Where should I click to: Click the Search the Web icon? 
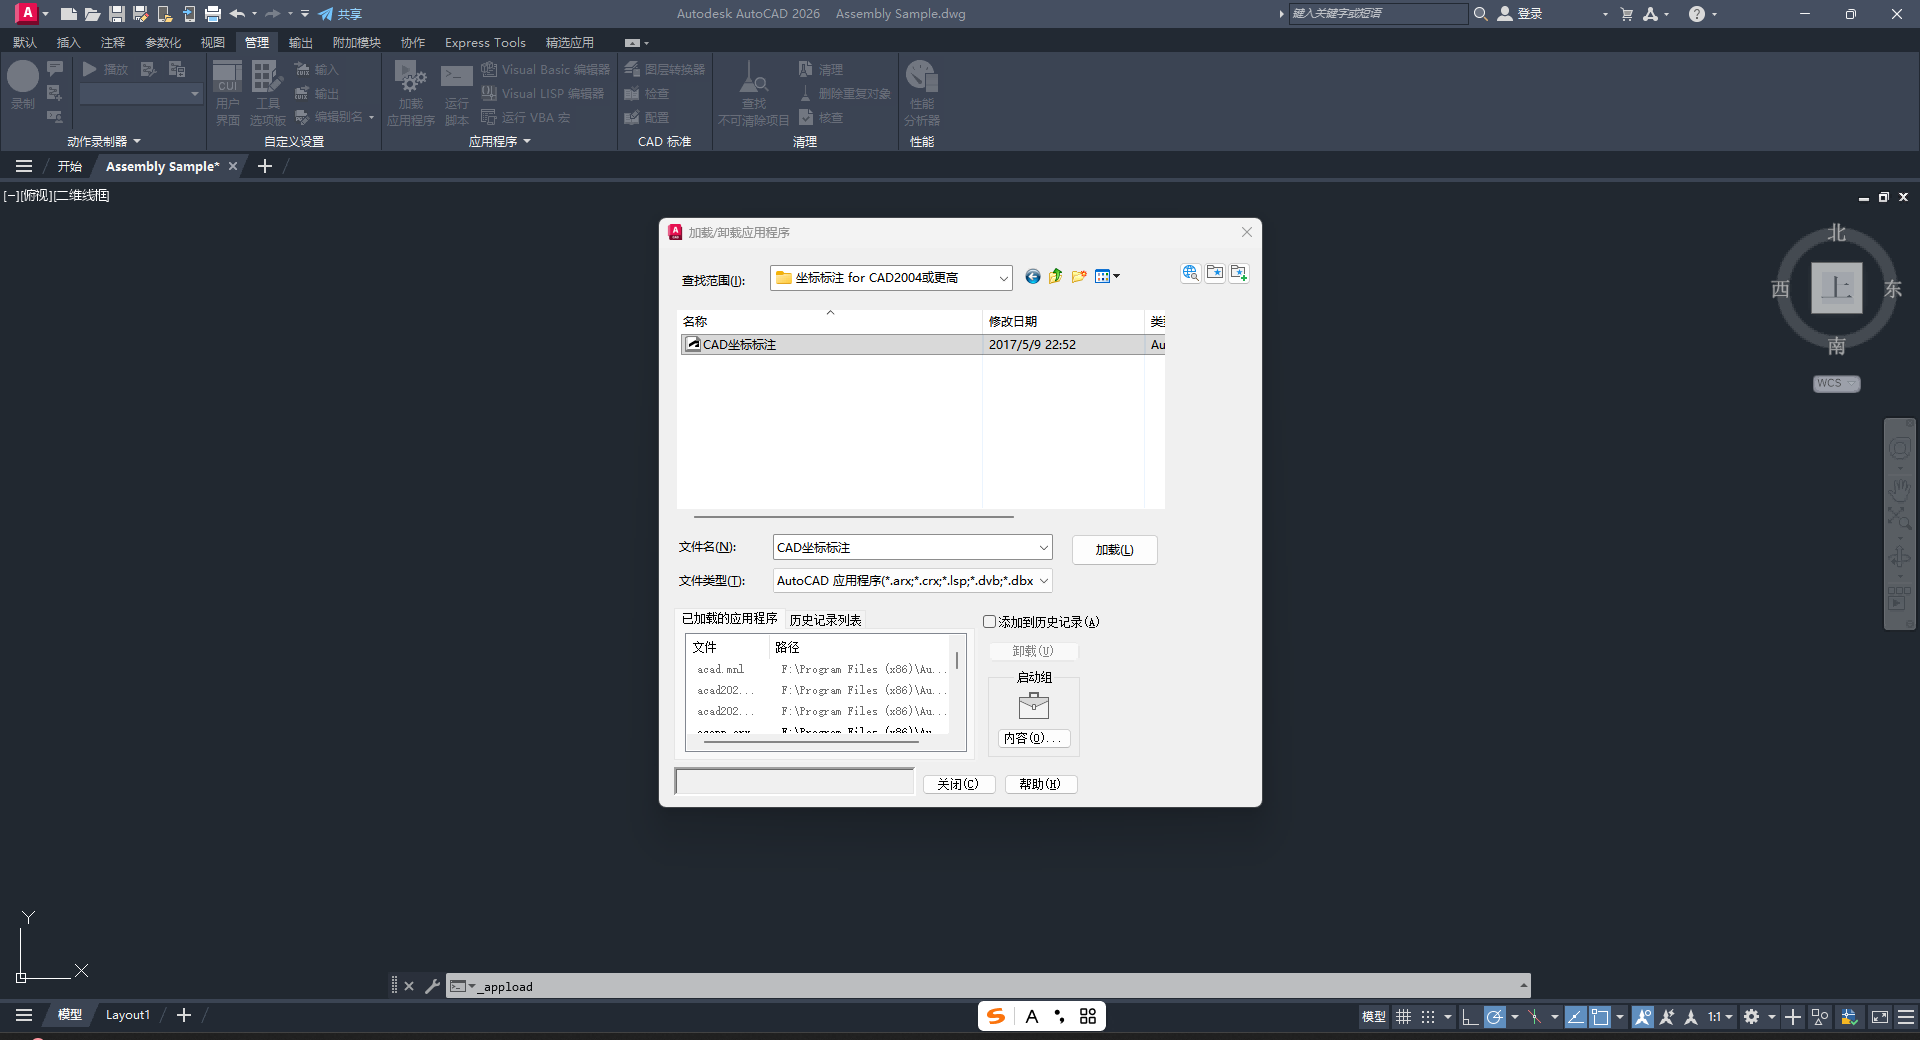(x=1190, y=273)
